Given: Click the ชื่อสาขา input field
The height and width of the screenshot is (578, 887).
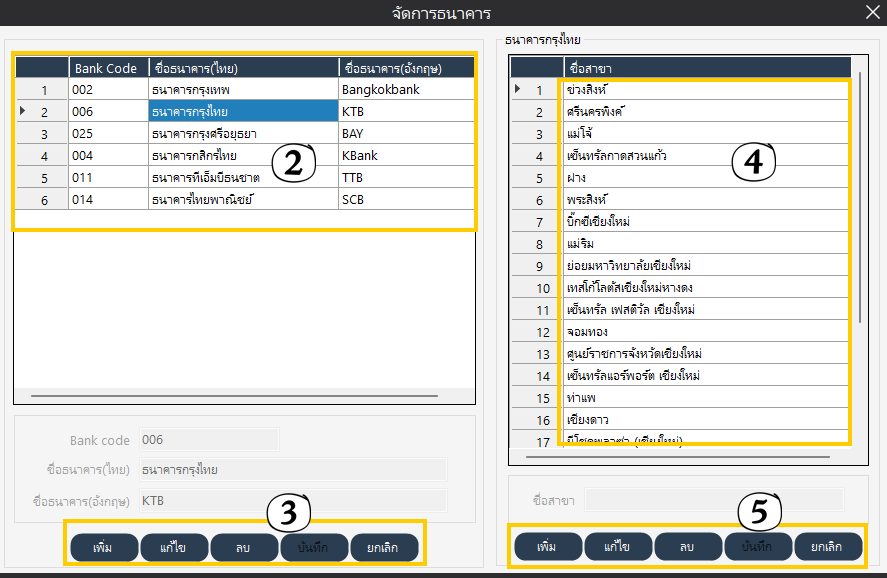Looking at the screenshot, I should pyautogui.click(x=714, y=500).
